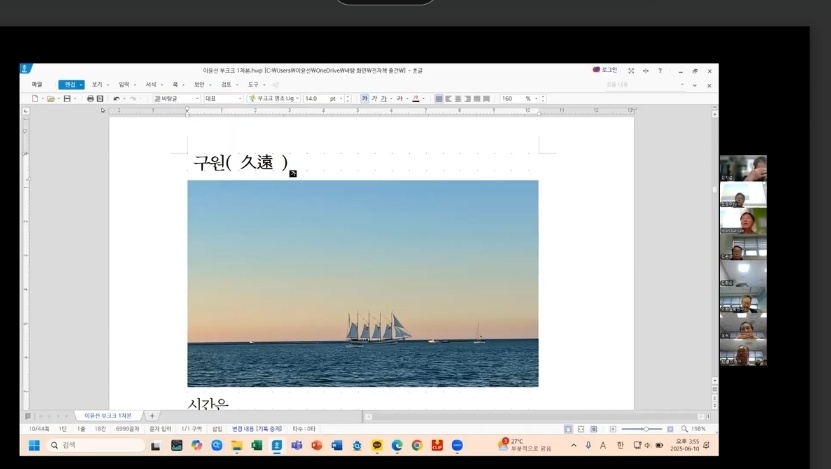
Task: Click the zoom slider in status bar
Action: [x=647, y=429]
